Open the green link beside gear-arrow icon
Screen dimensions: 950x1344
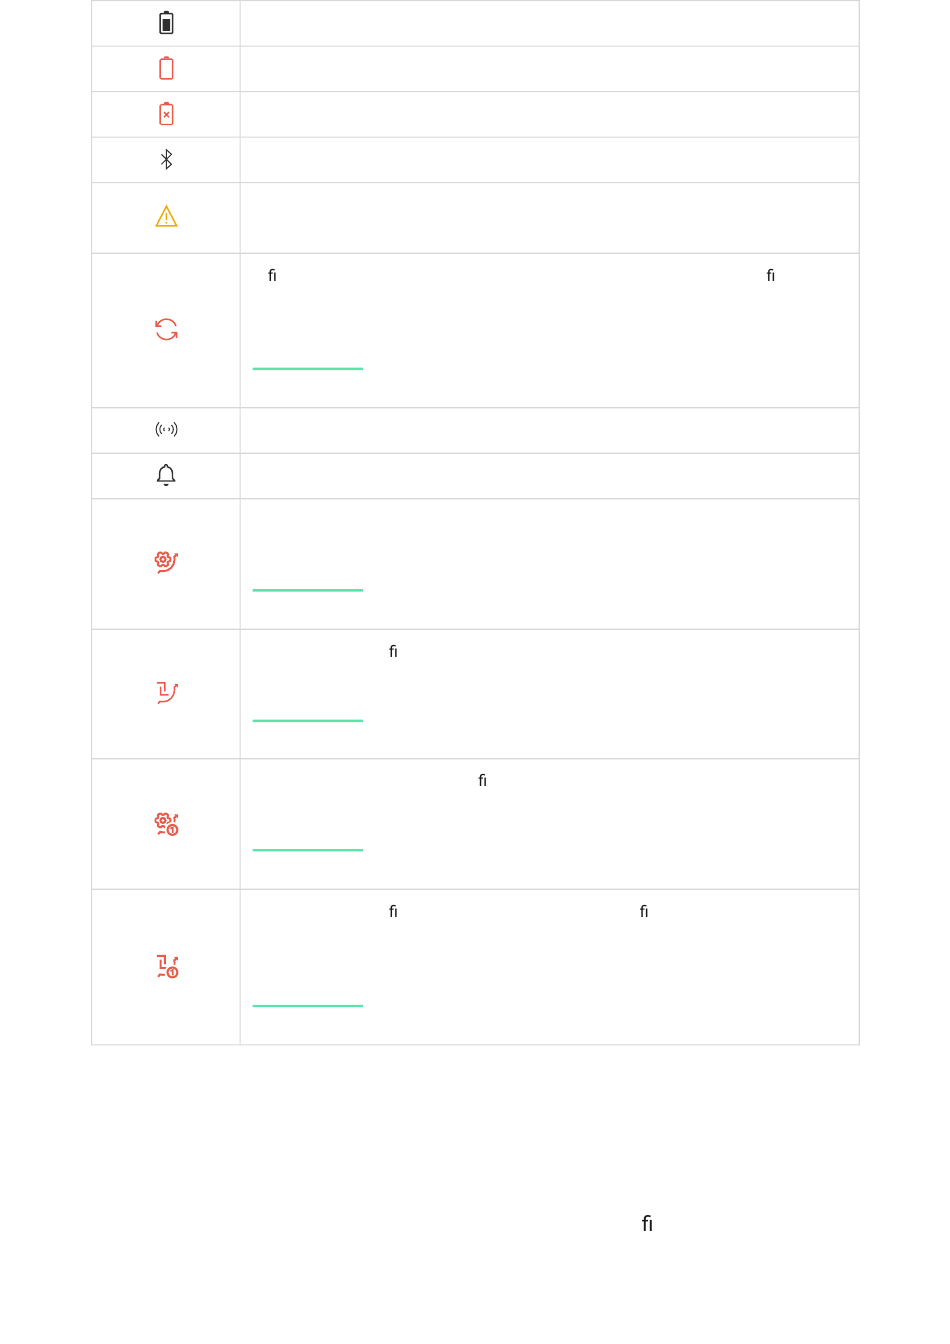tap(308, 590)
